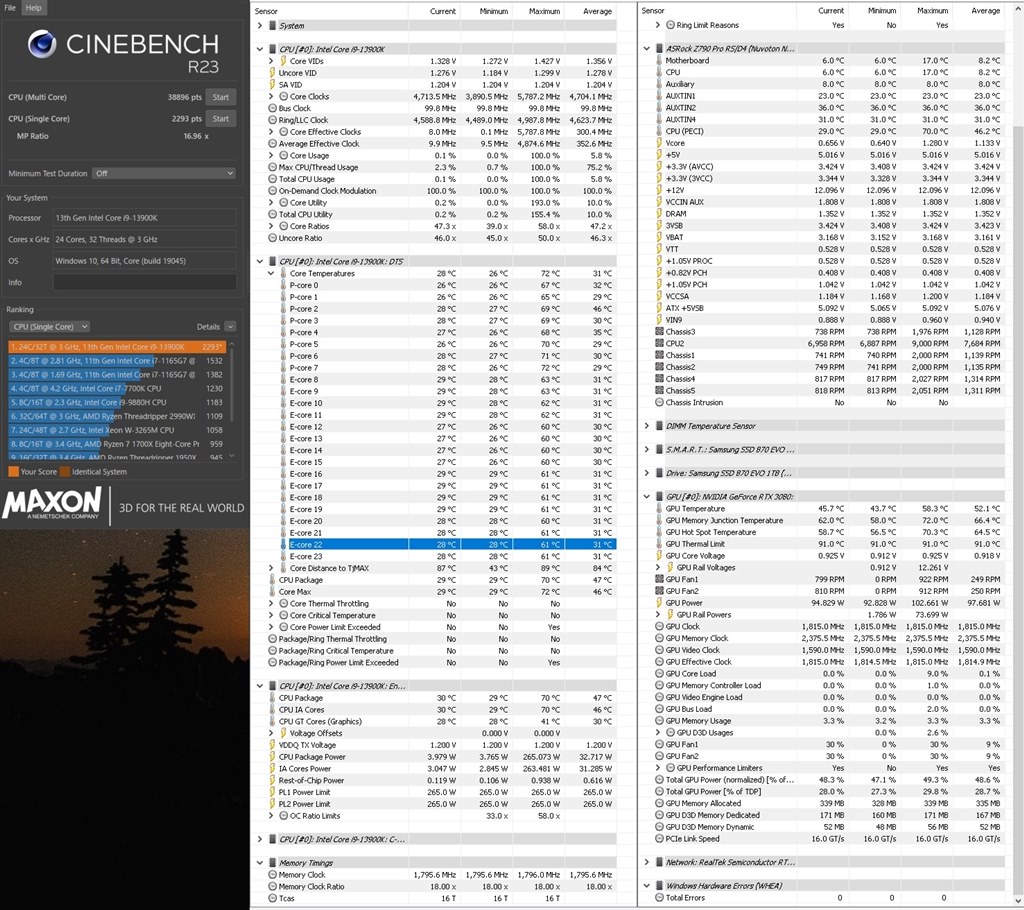1024x910 pixels.
Task: Click the icon beside ASRock Z790 Pro RS/D4 header
Action: (x=659, y=49)
